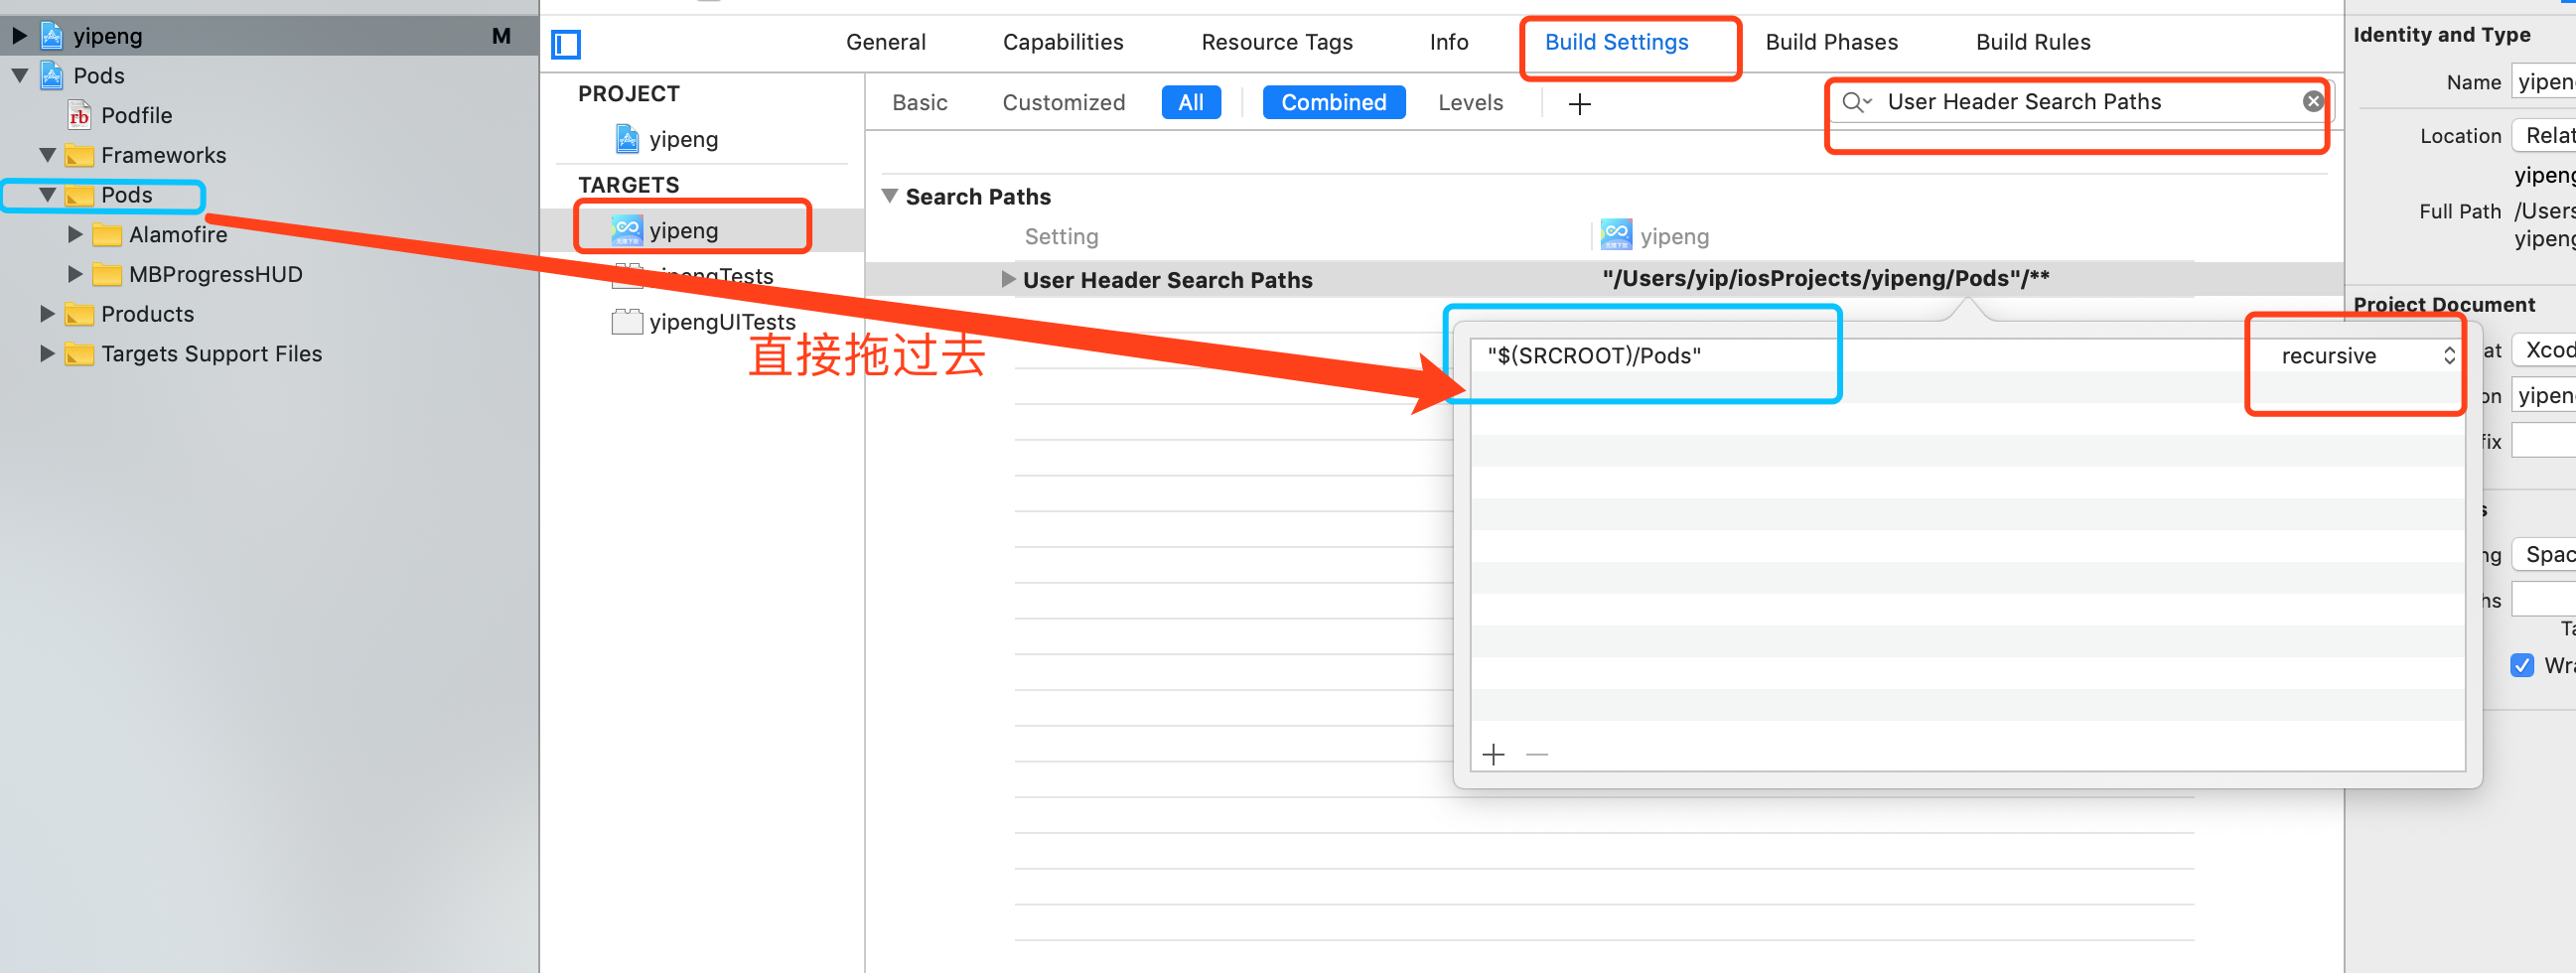Open the Build Rules tab
This screenshot has height=973, width=2576.
pyautogui.click(x=2034, y=42)
